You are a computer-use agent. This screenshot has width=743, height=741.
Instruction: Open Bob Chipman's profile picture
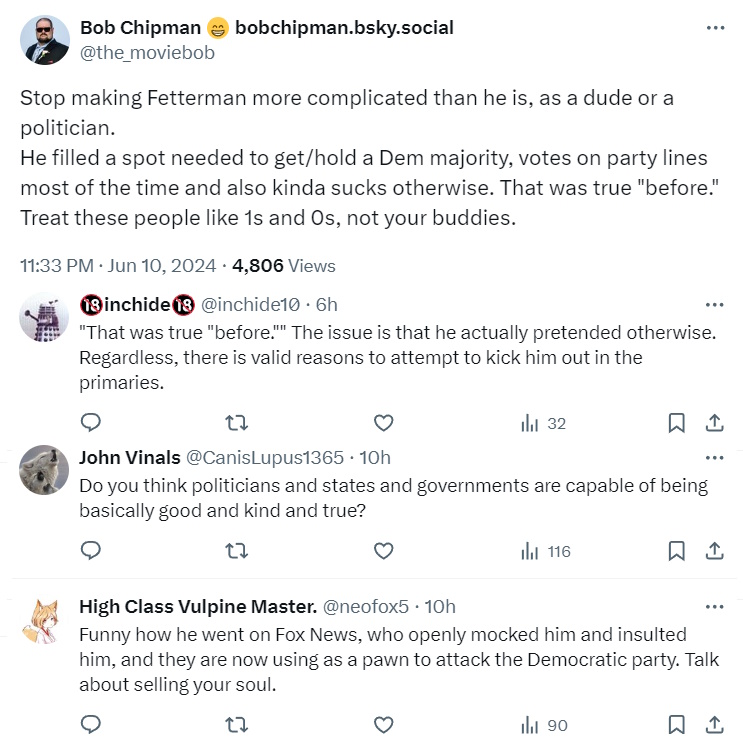tap(45, 41)
